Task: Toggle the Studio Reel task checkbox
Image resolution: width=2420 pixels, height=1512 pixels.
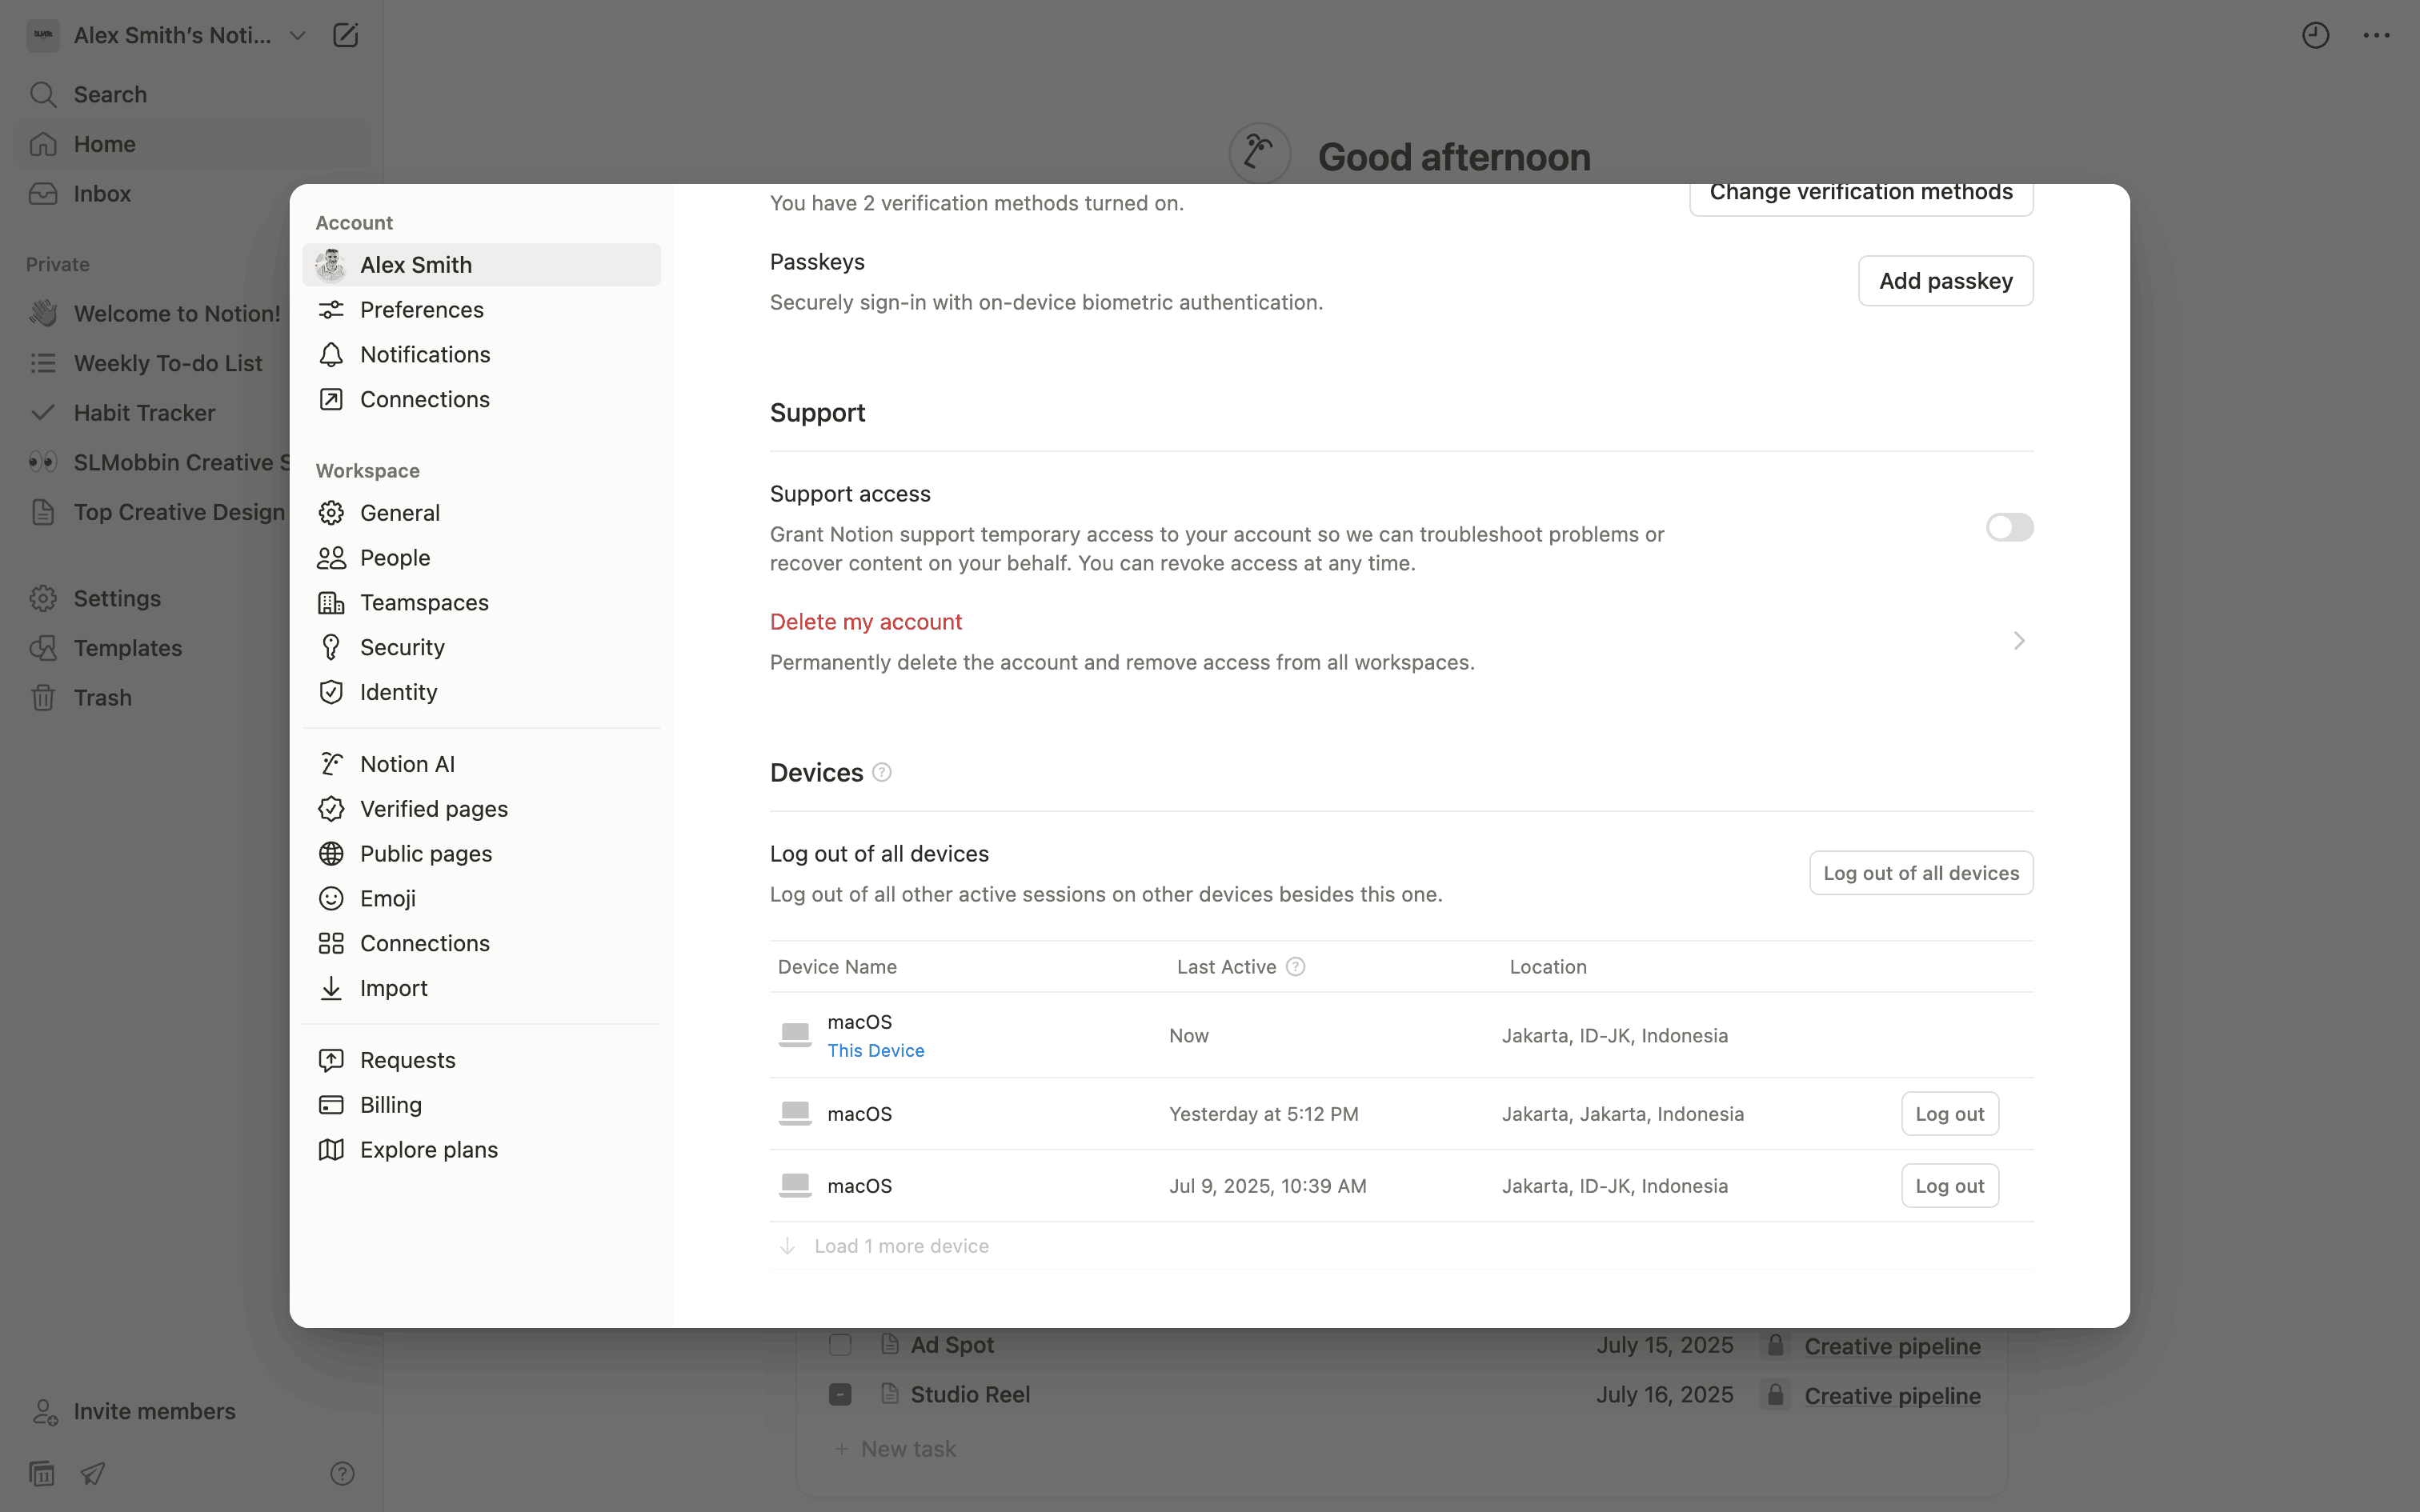Action: point(840,1395)
